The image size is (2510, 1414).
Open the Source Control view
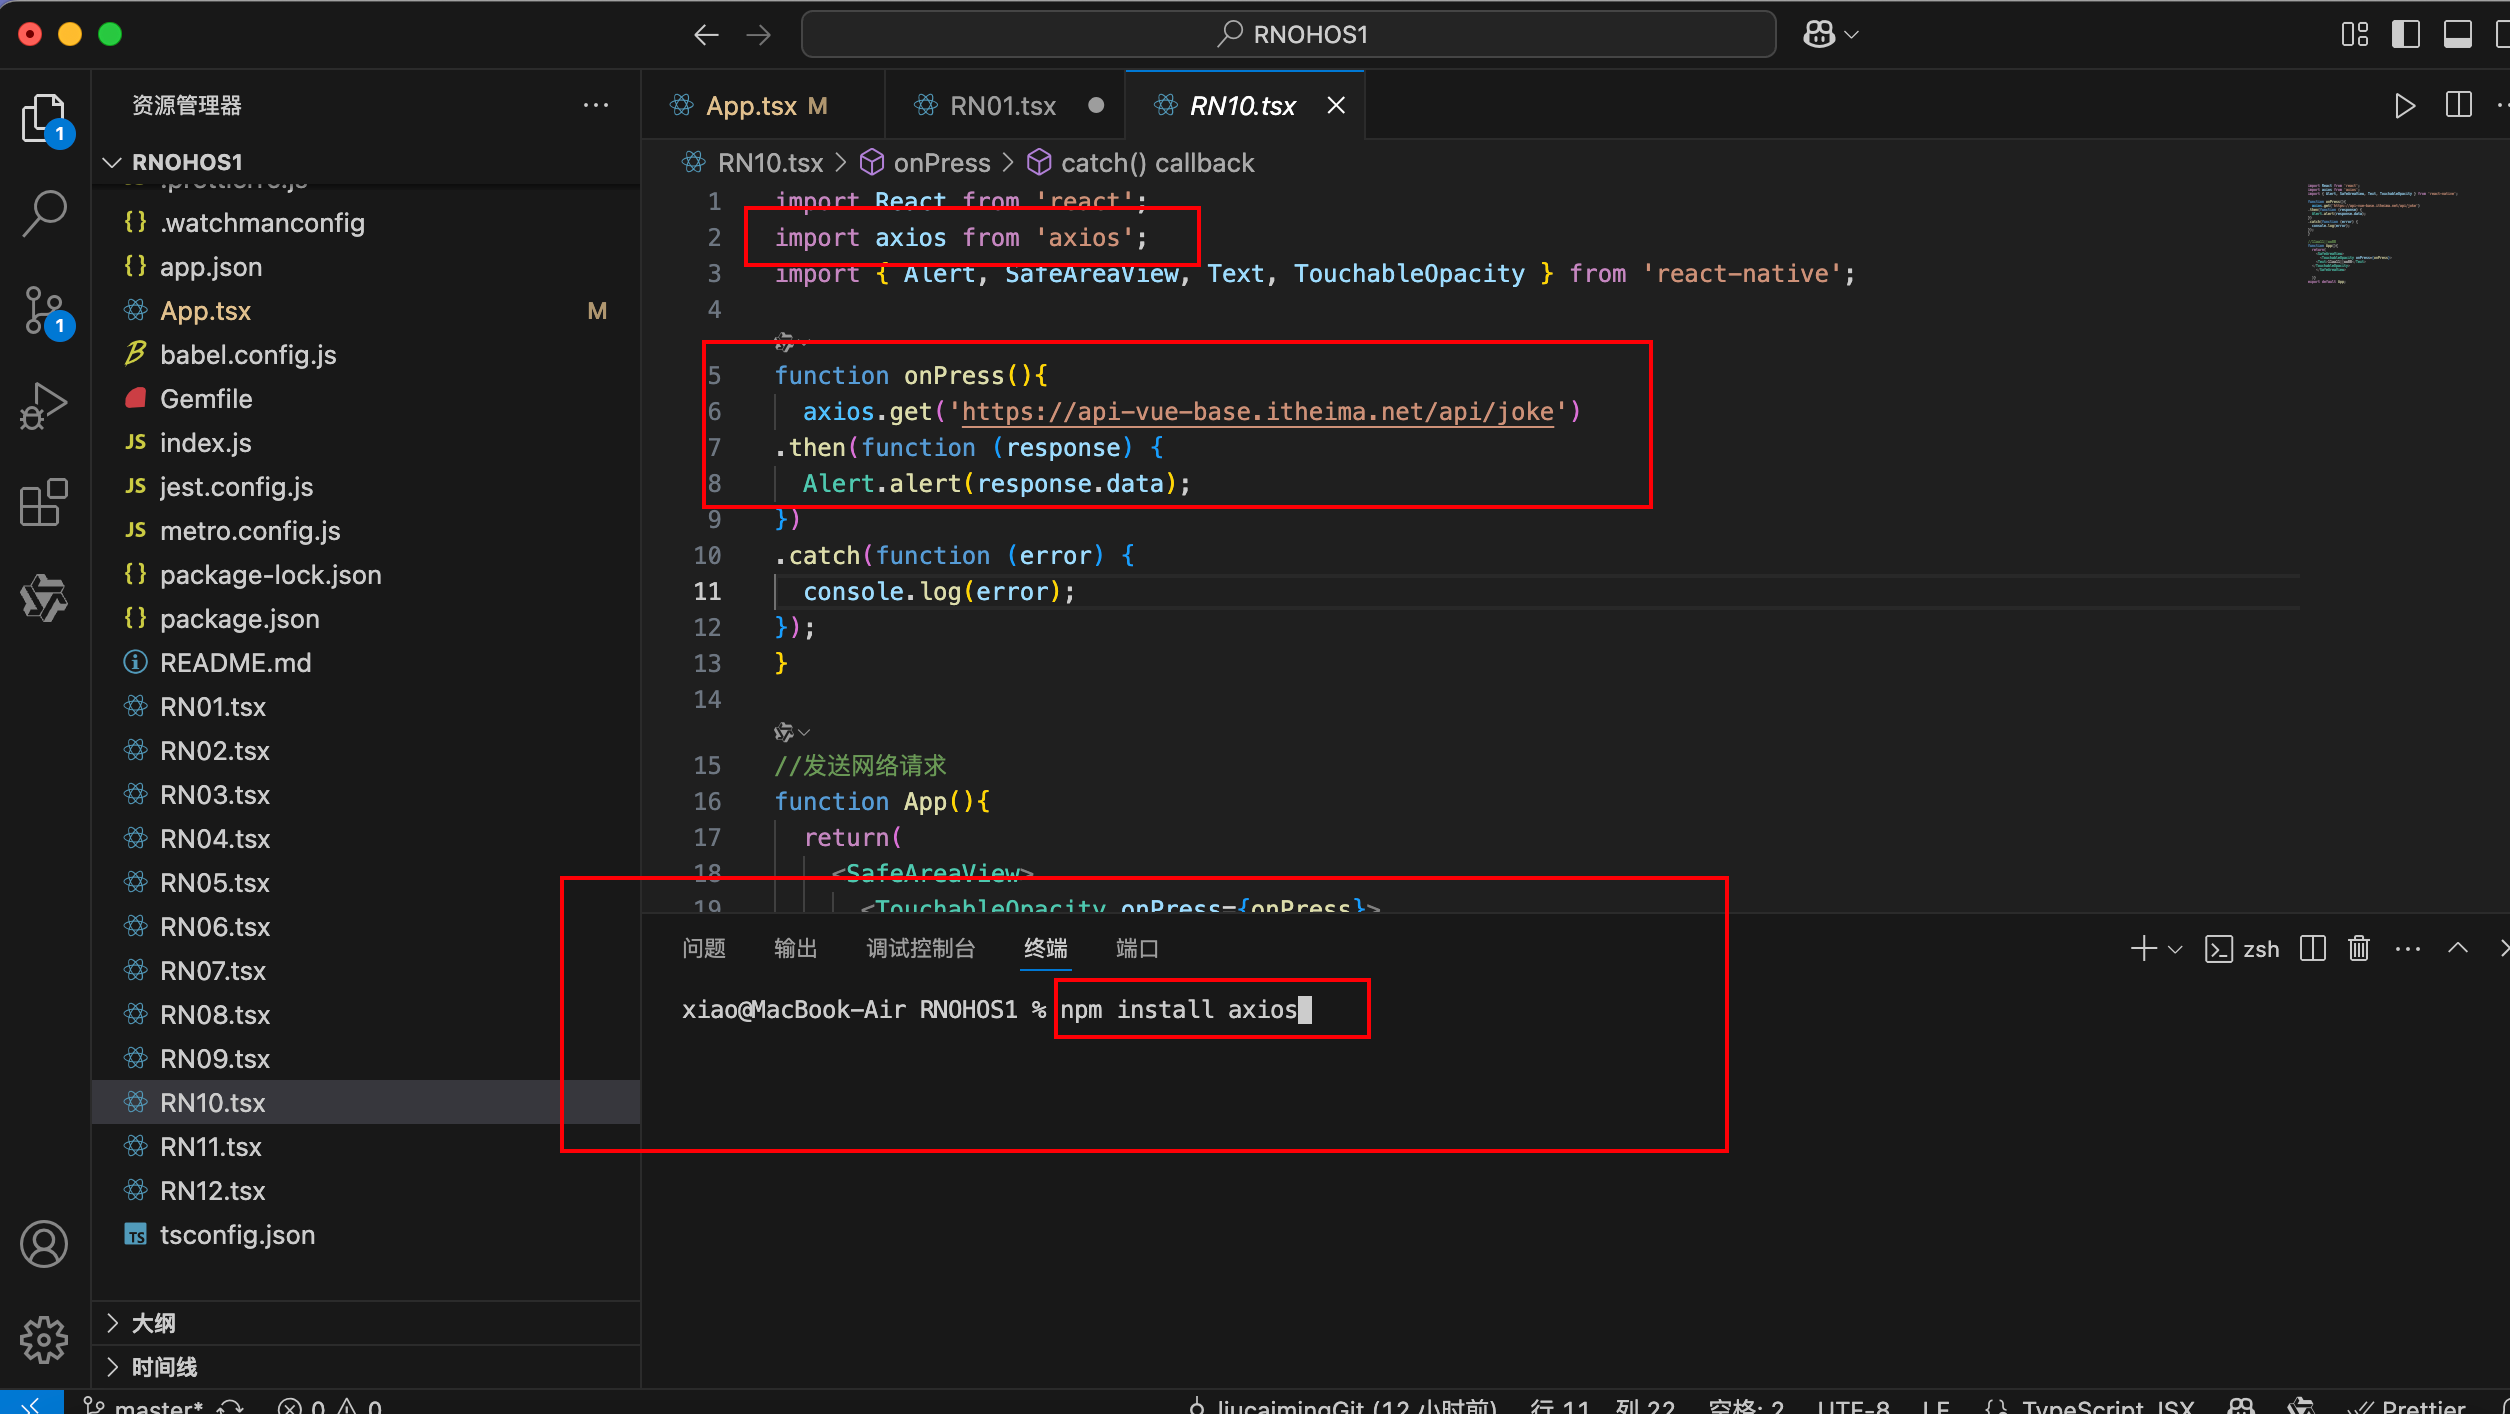tap(44, 311)
